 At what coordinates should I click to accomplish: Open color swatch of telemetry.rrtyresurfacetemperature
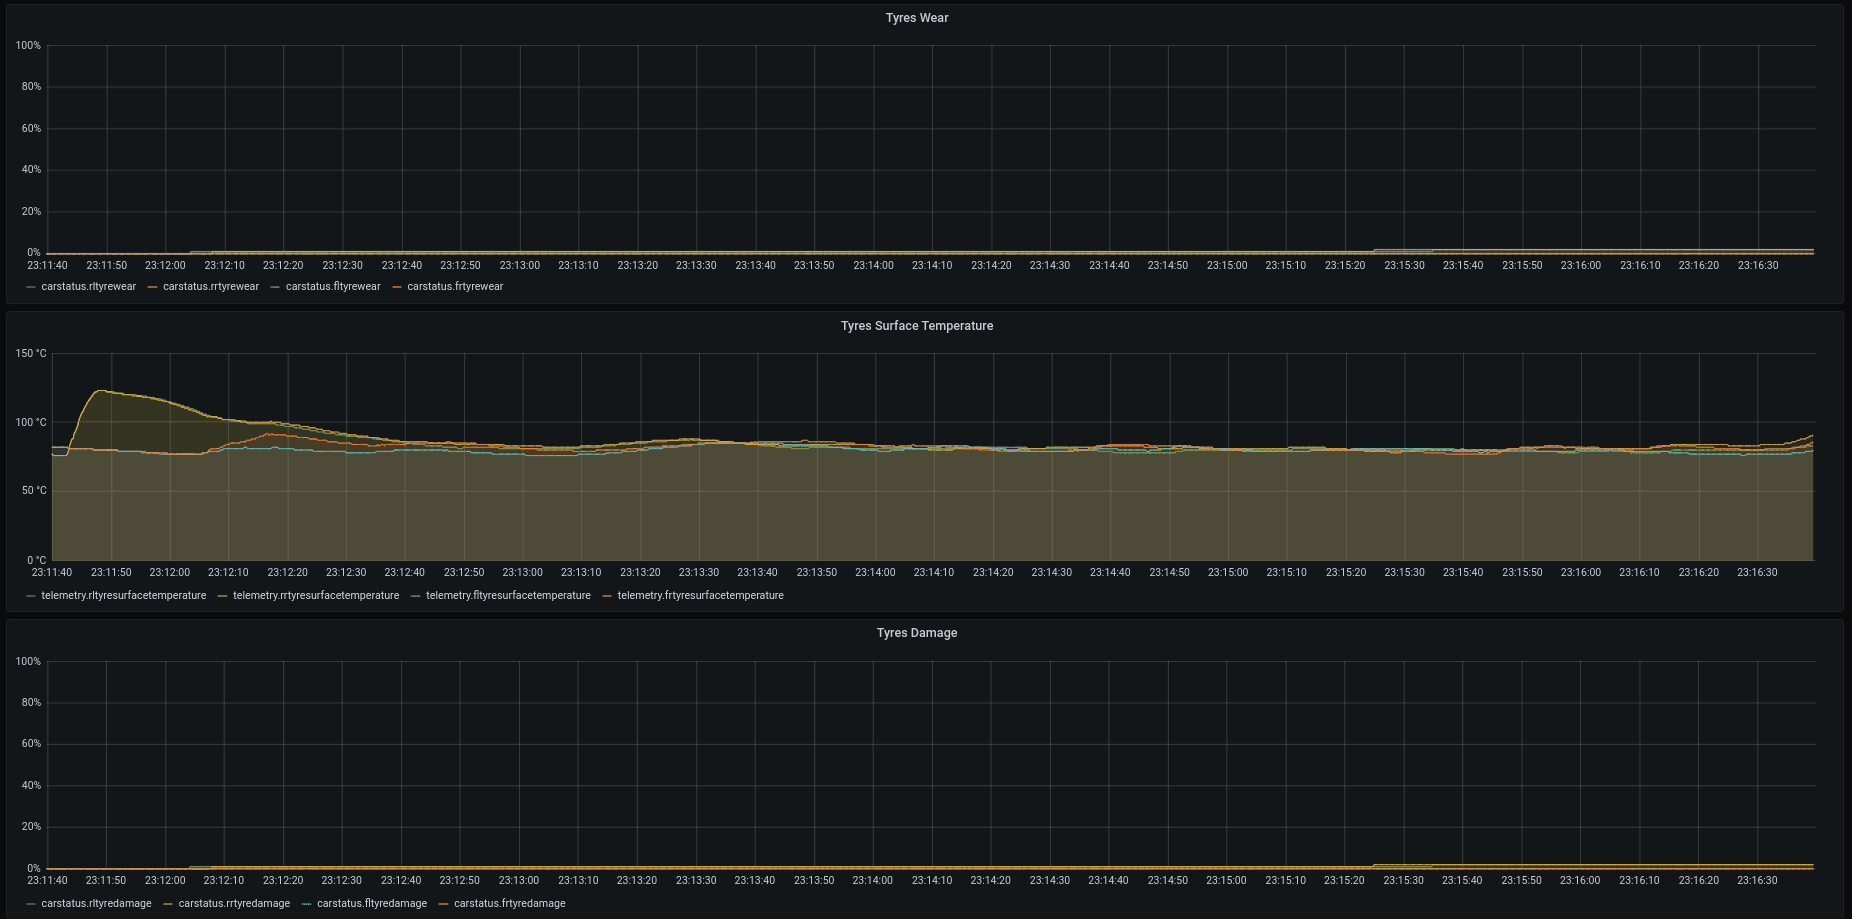[223, 596]
